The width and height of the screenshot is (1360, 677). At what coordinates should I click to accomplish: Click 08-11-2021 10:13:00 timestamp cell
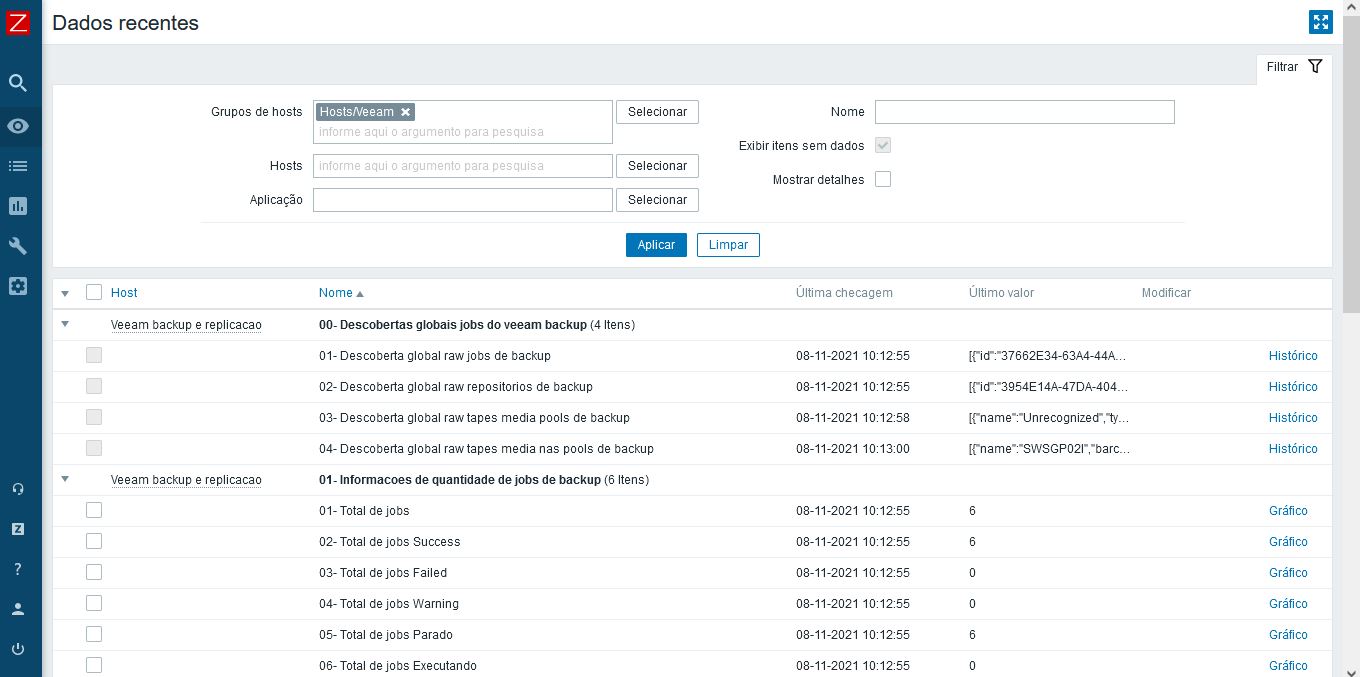(x=853, y=449)
